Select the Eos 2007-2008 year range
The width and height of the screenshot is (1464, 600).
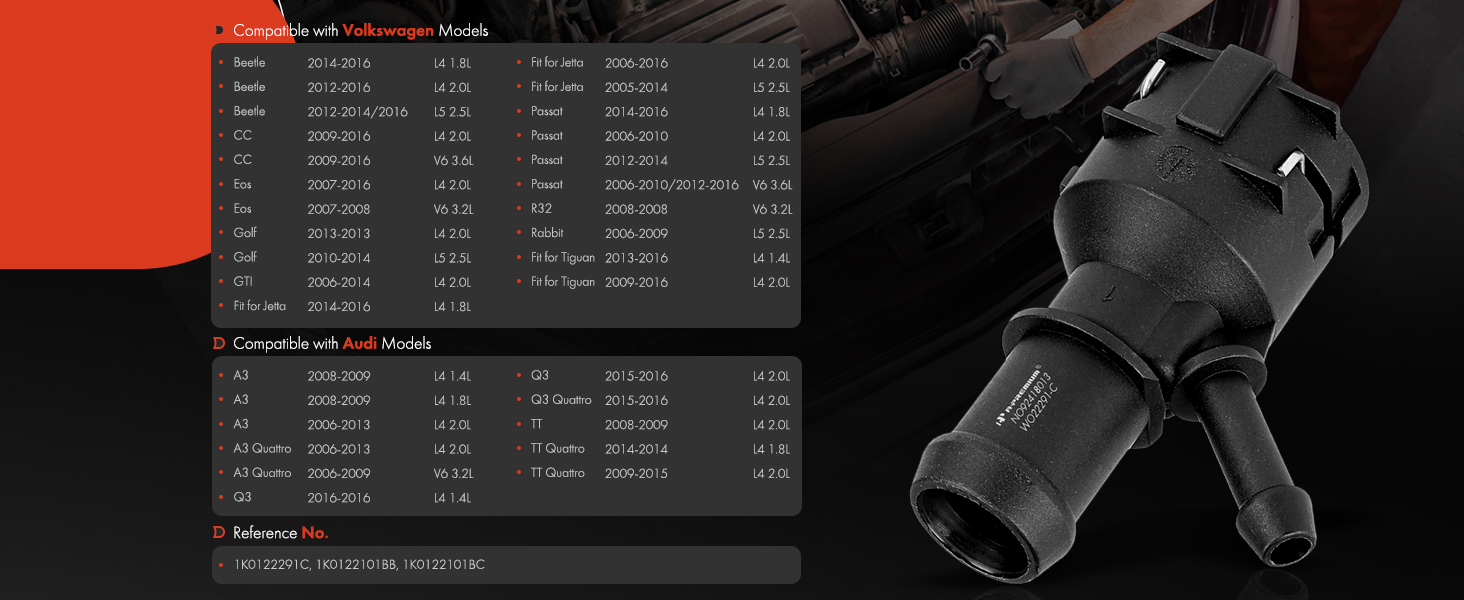pyautogui.click(x=338, y=209)
